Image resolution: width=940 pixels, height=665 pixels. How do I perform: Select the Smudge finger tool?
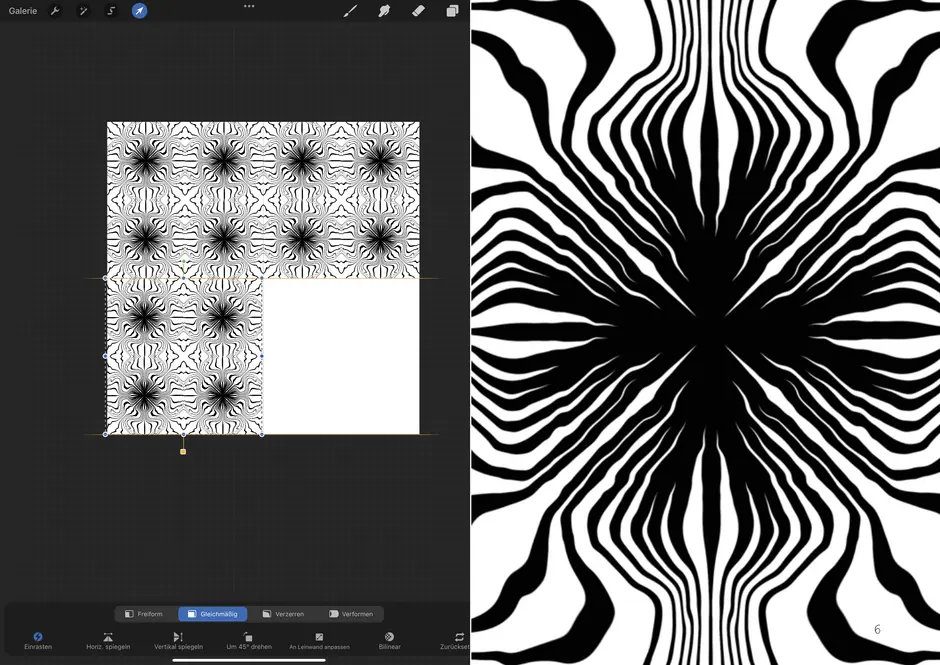point(384,11)
